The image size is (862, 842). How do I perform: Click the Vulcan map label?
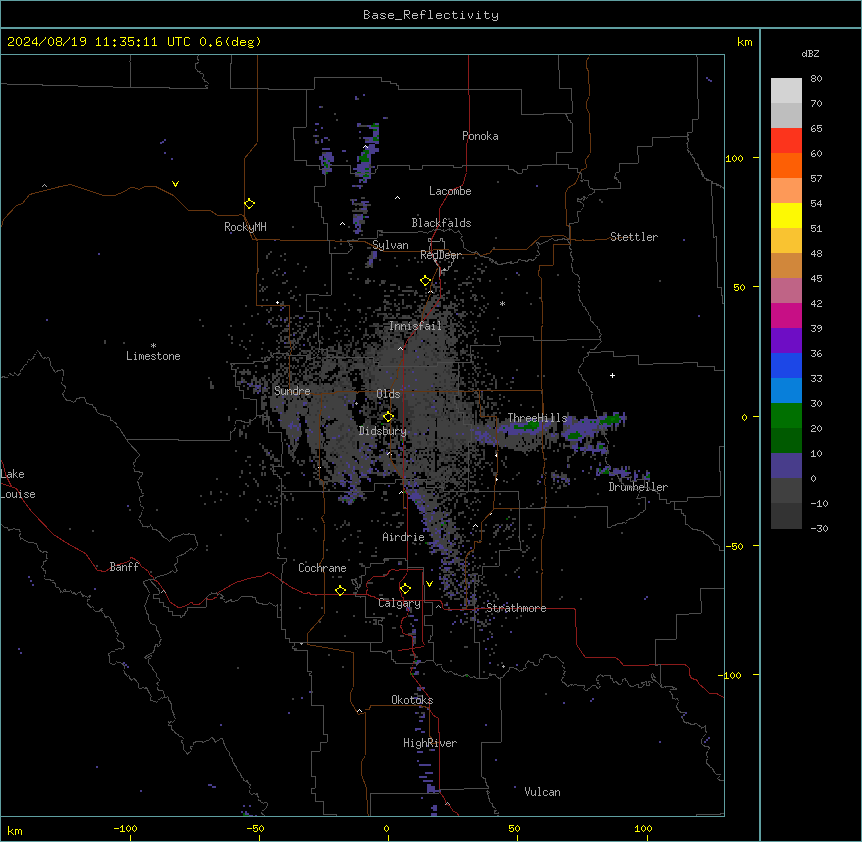[x=543, y=792]
